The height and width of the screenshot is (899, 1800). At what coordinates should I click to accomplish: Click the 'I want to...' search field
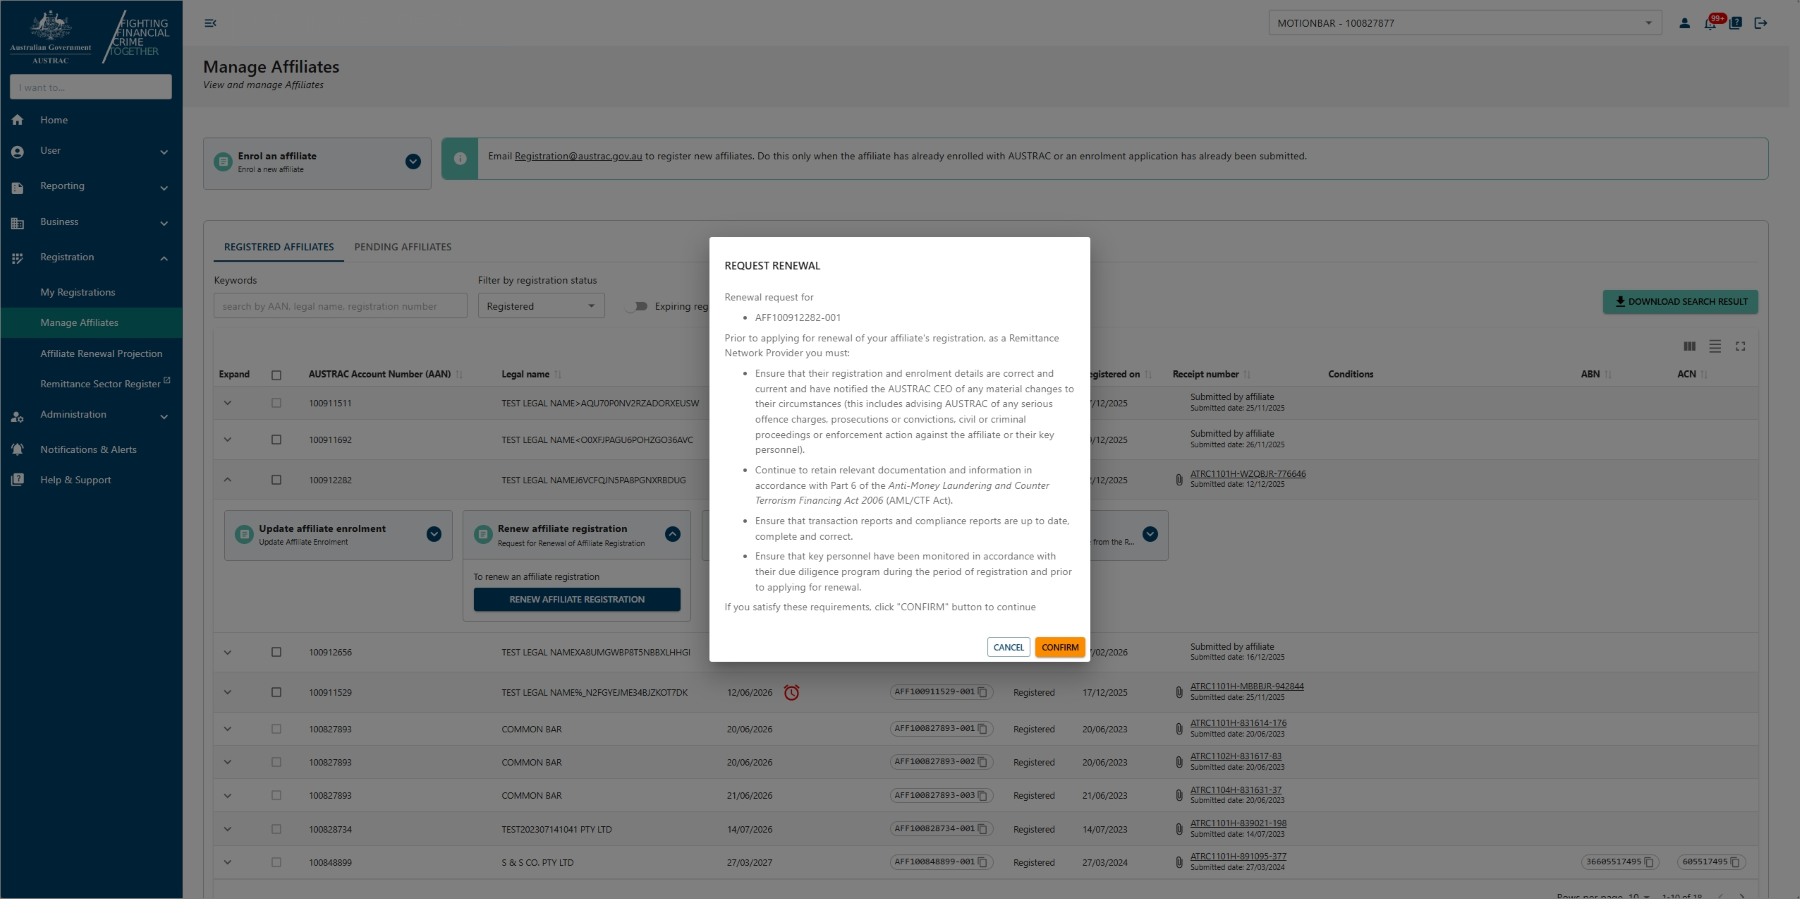coord(91,87)
